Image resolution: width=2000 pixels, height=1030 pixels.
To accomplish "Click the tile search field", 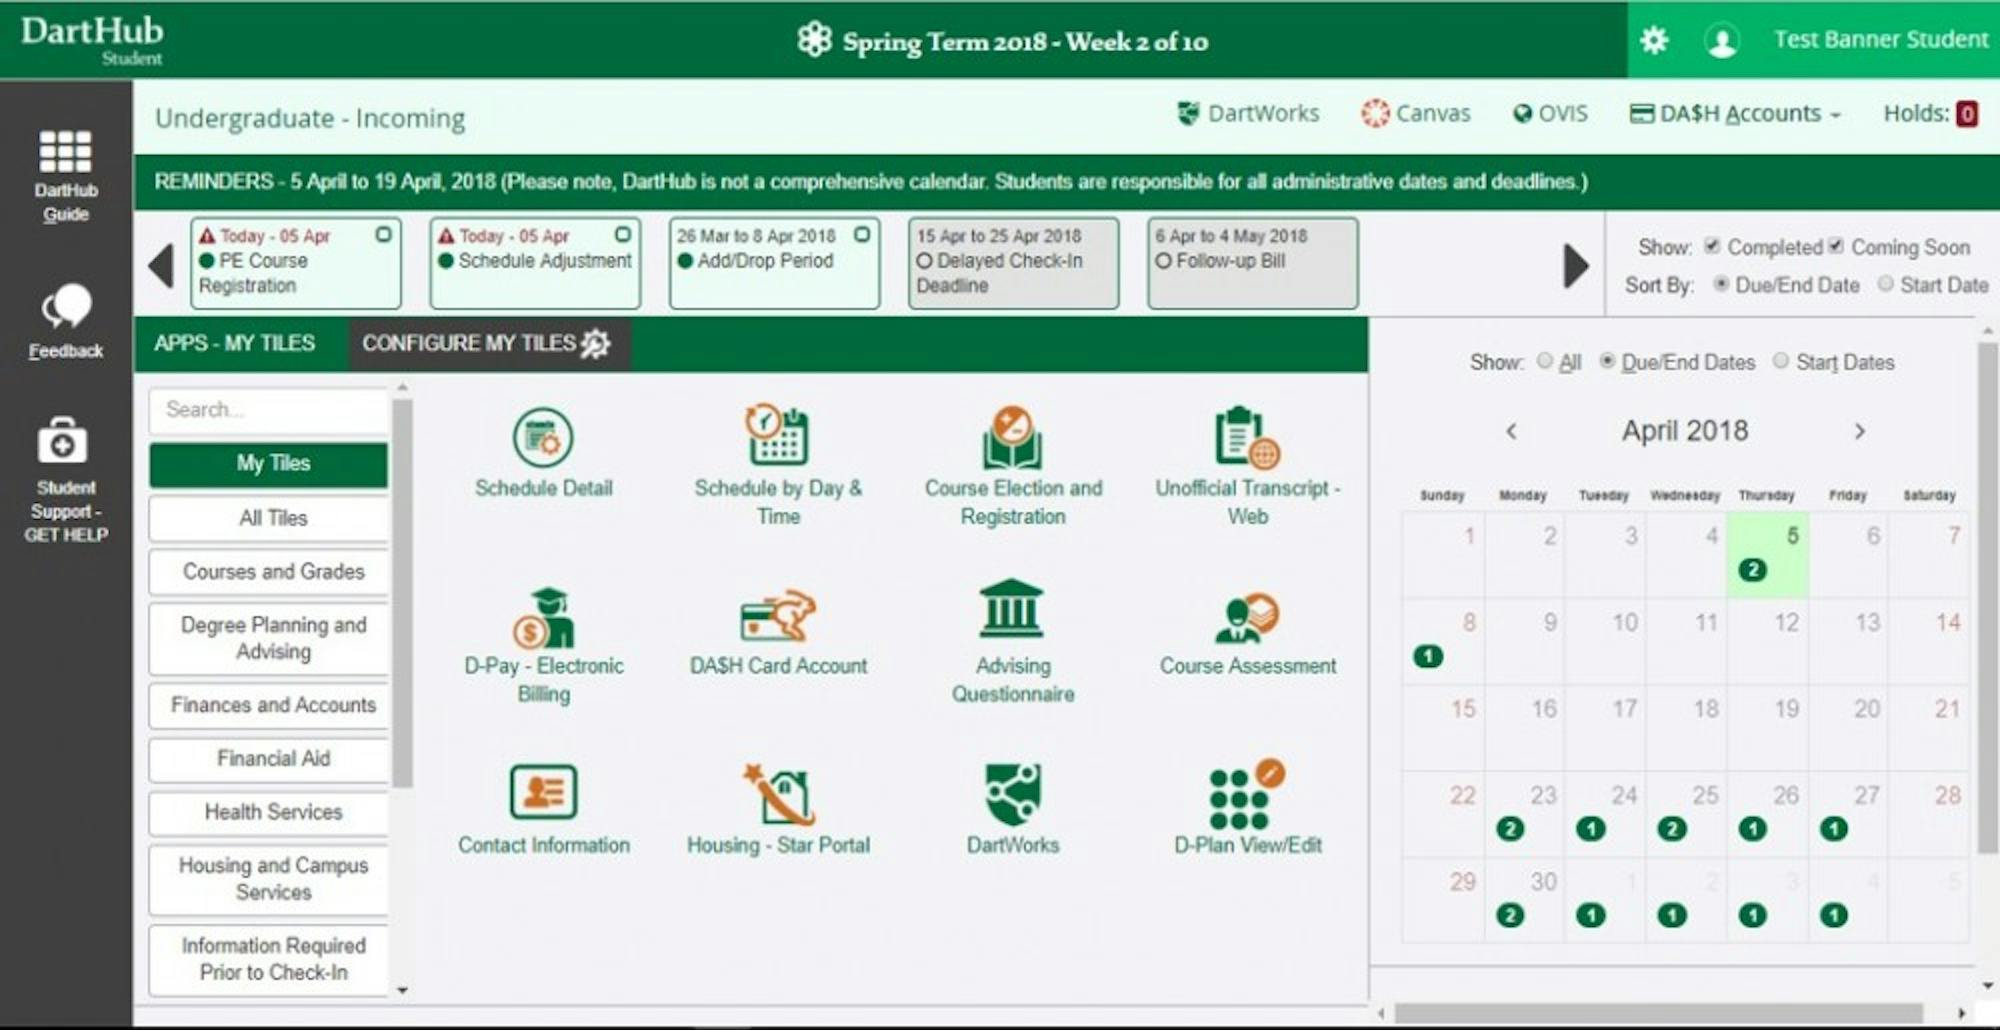I will point(268,410).
